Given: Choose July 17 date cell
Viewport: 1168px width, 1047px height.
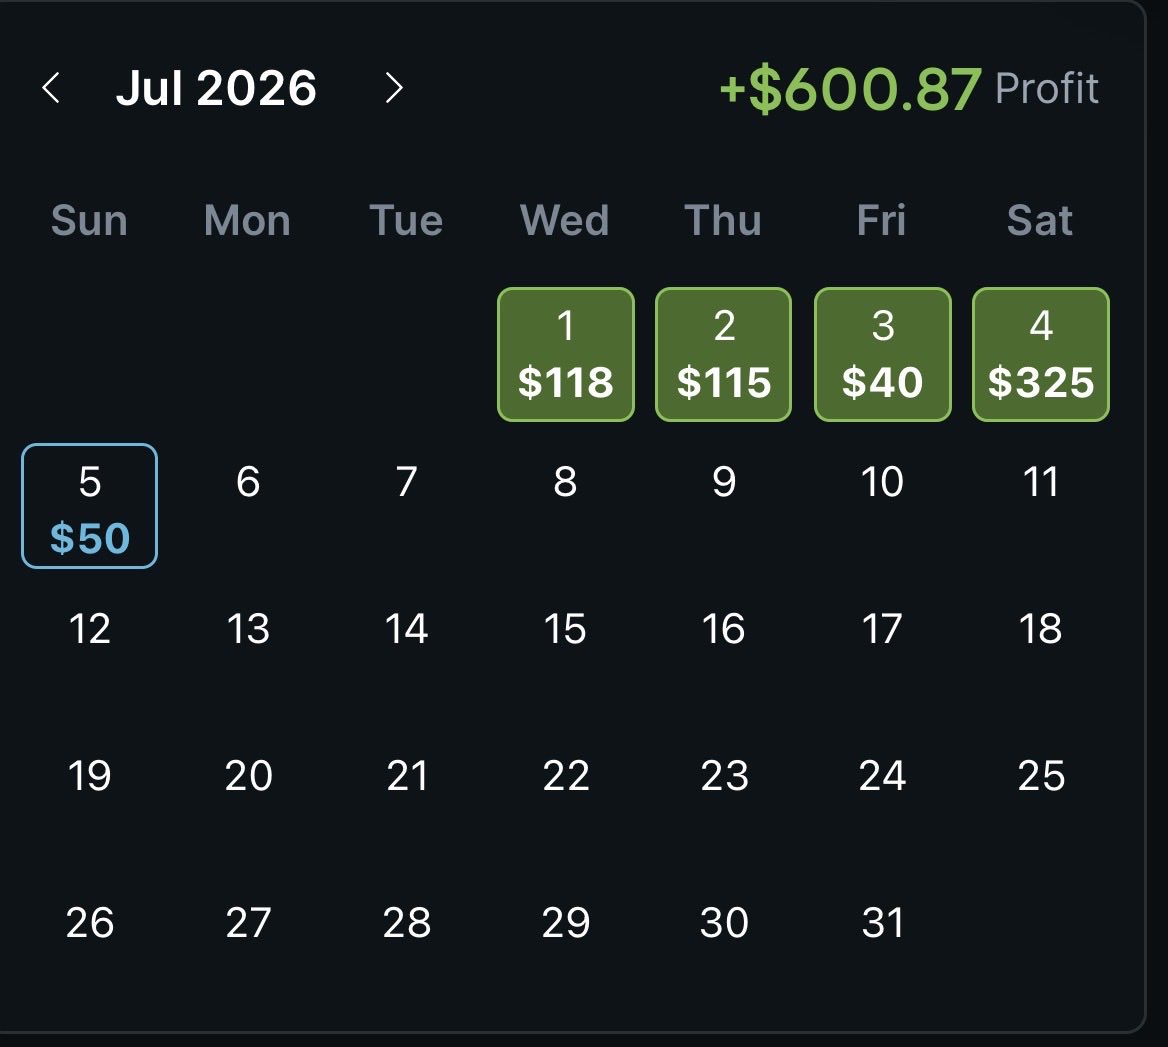Looking at the screenshot, I should click(883, 628).
